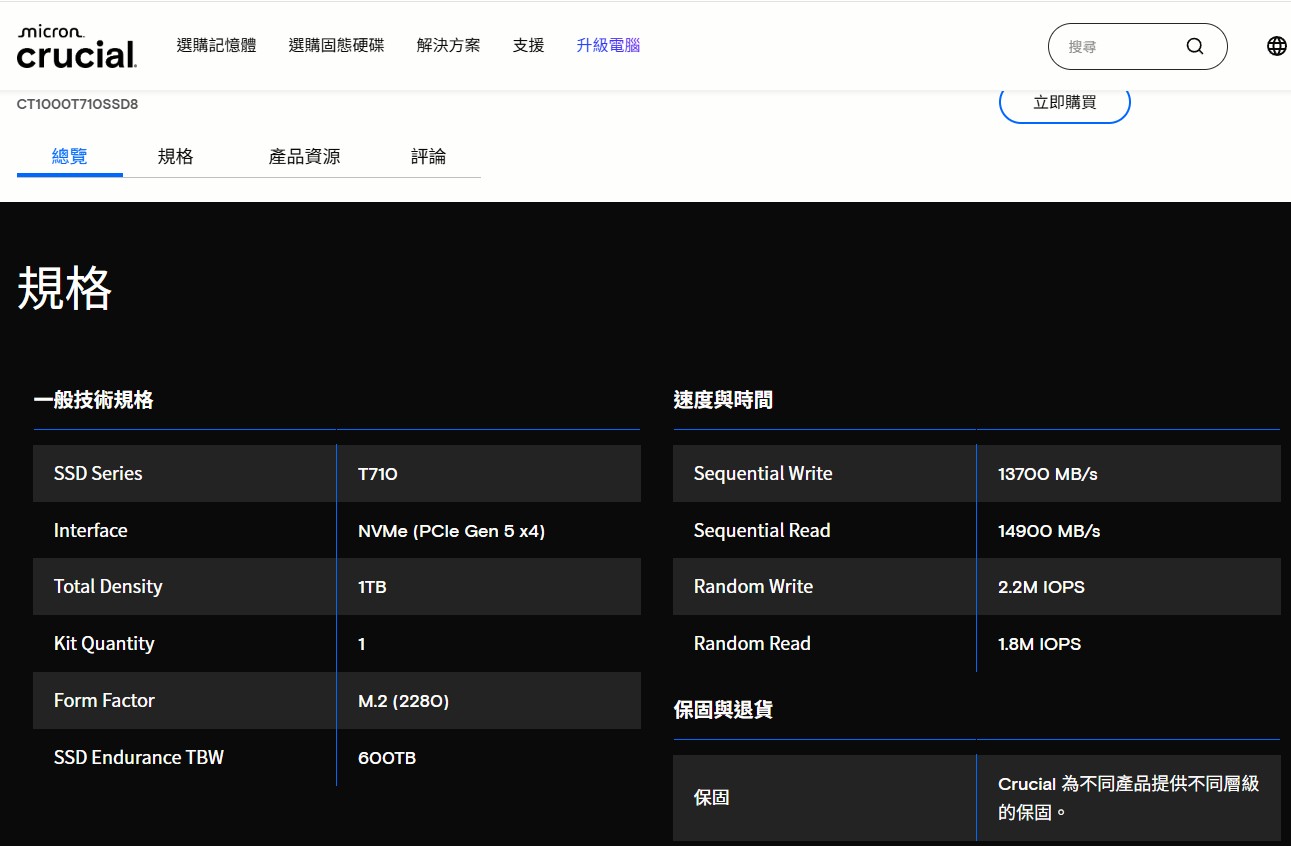Click the Sequential Write table row
This screenshot has width=1291, height=846.
[976, 473]
